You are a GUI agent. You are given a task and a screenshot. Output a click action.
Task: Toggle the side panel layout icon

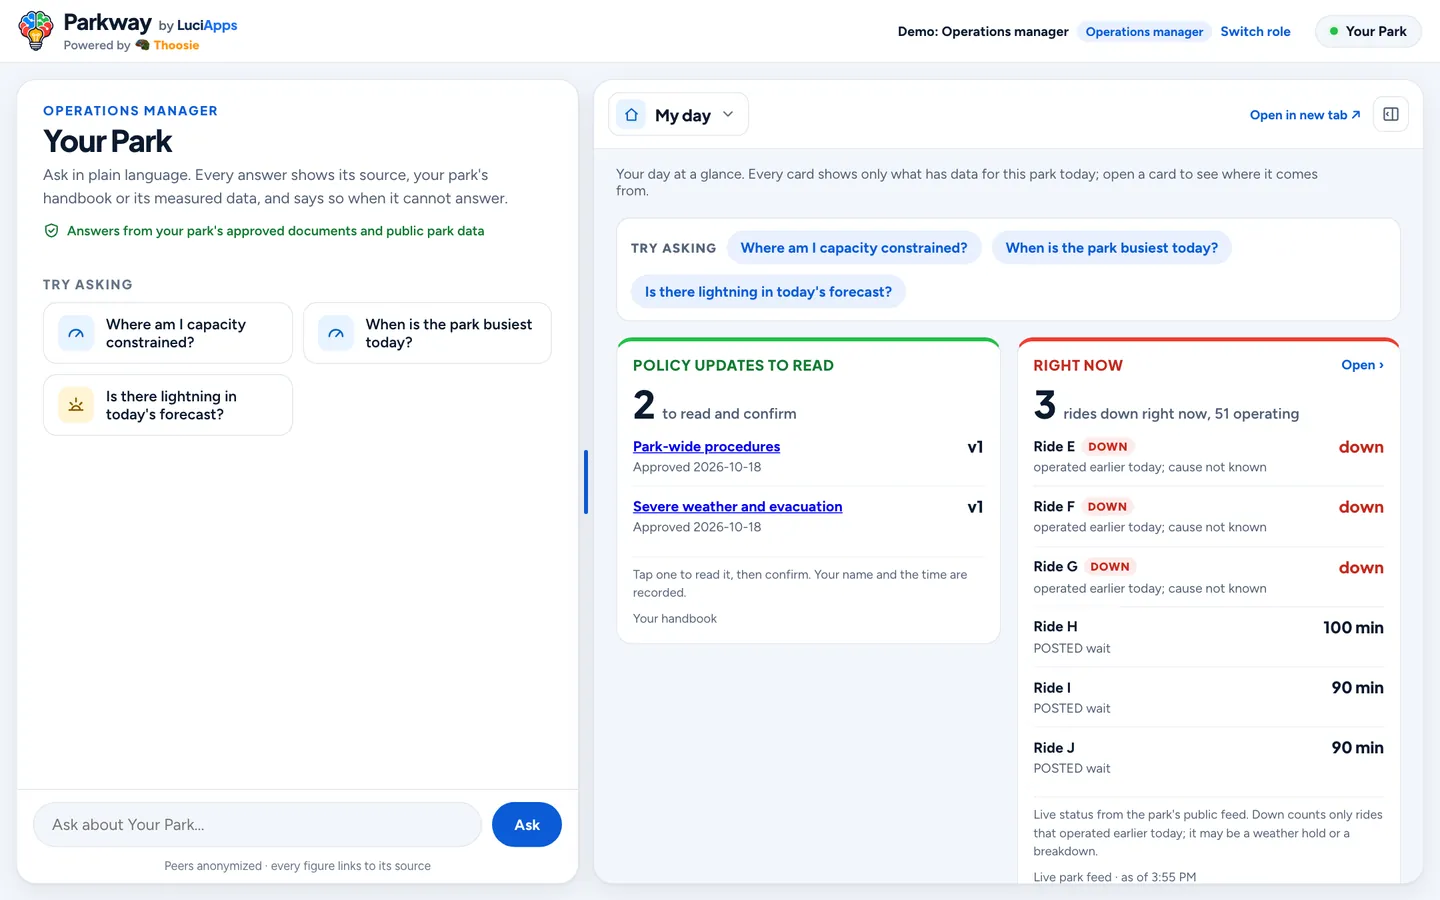click(1391, 114)
